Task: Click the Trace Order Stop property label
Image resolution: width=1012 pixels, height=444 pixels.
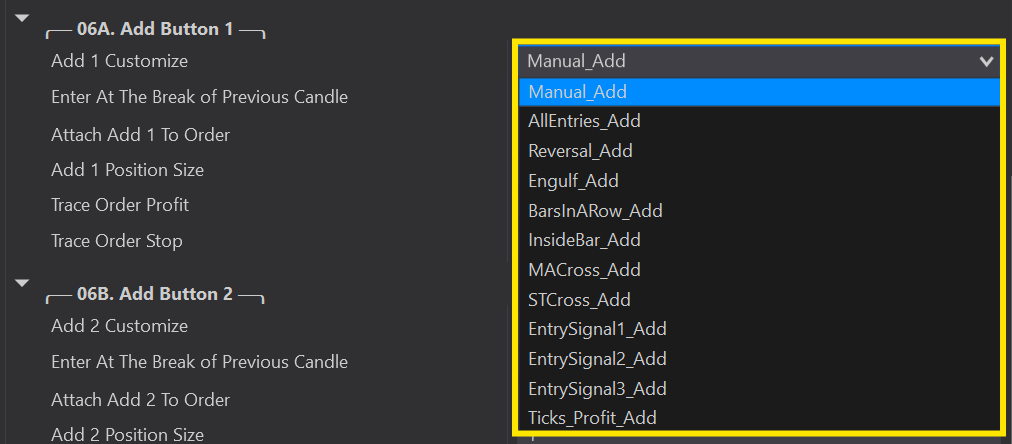Action: (117, 241)
